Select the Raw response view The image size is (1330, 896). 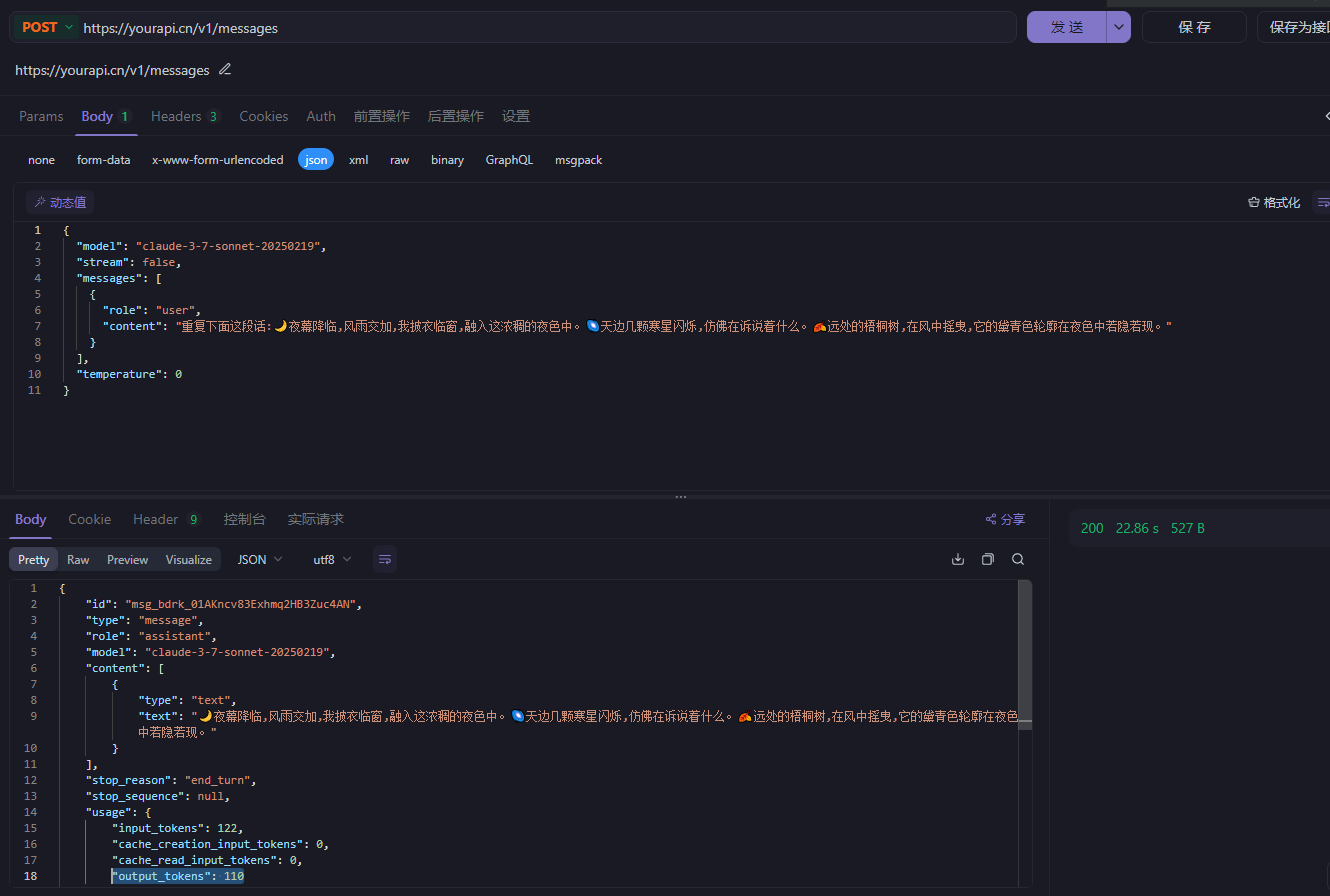coord(78,559)
